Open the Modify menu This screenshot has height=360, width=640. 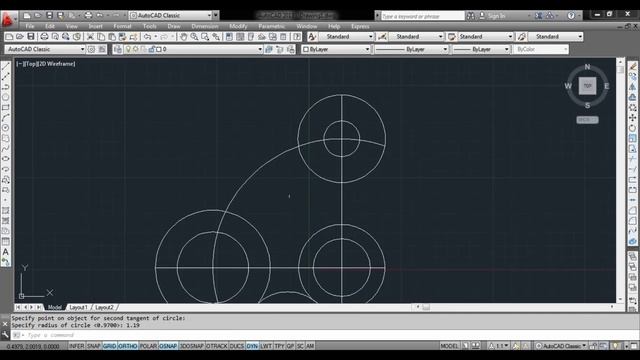238,26
